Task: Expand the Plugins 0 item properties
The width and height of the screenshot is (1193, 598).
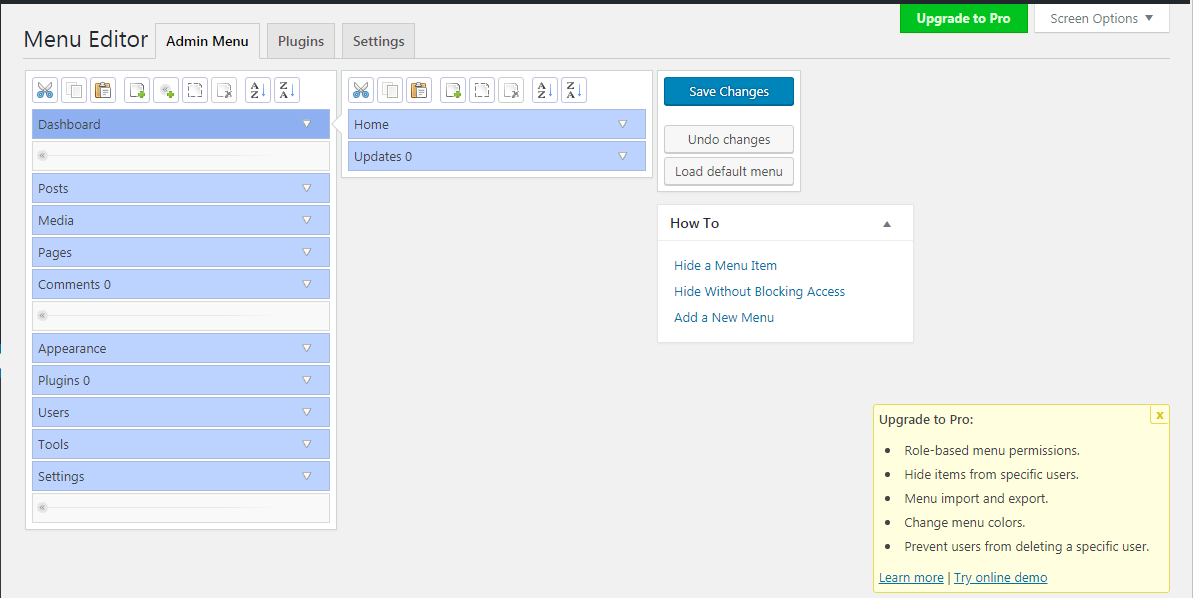Action: click(307, 380)
